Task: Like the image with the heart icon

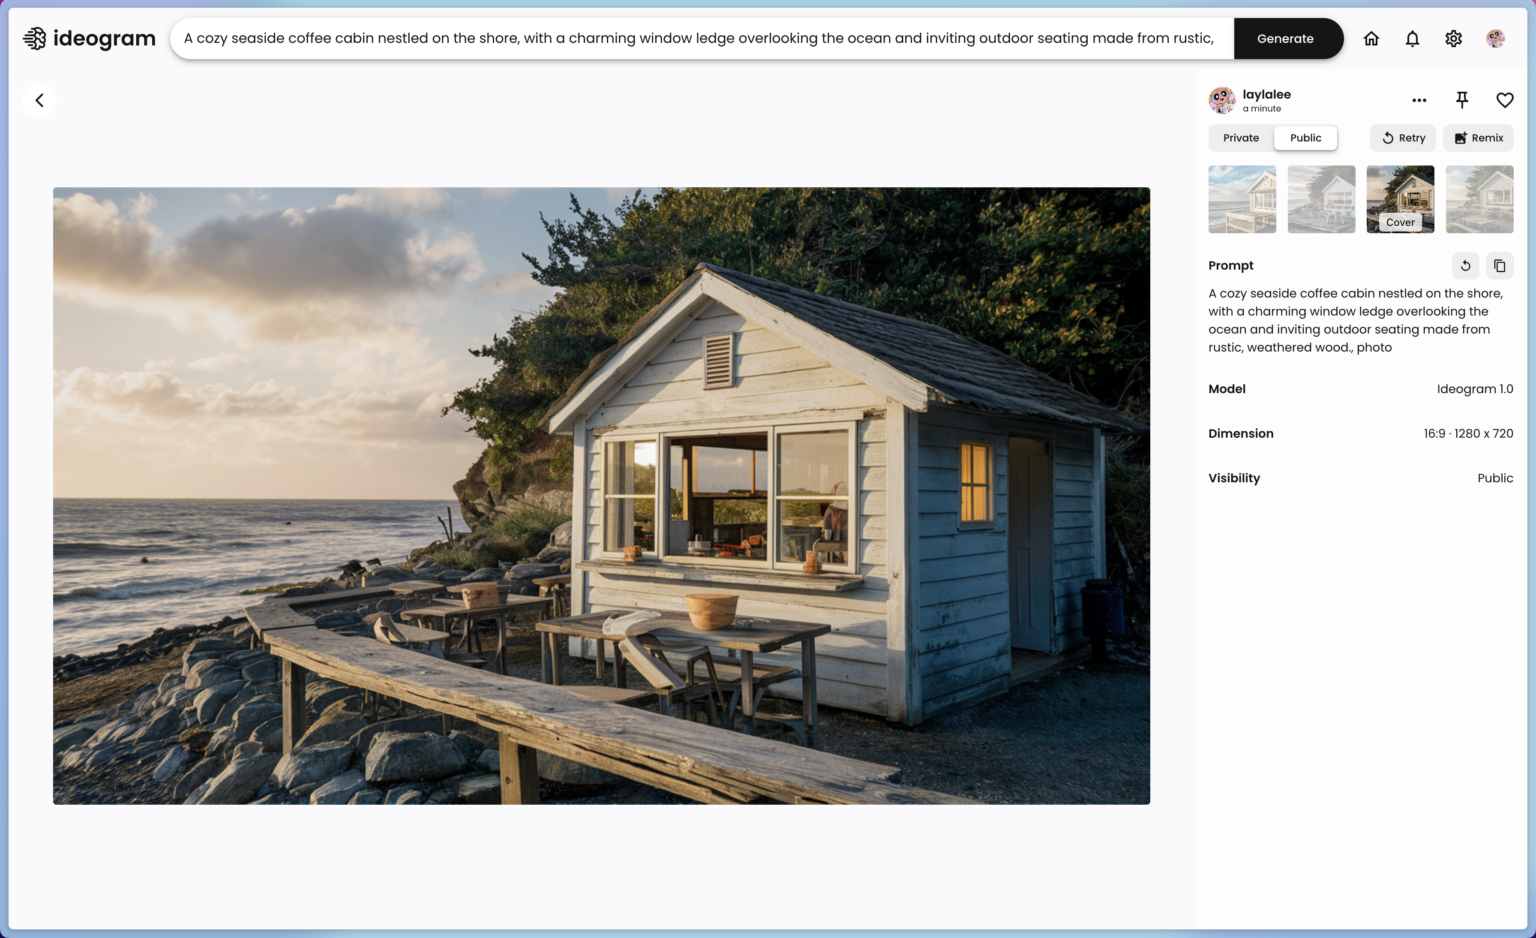Action: click(x=1504, y=100)
